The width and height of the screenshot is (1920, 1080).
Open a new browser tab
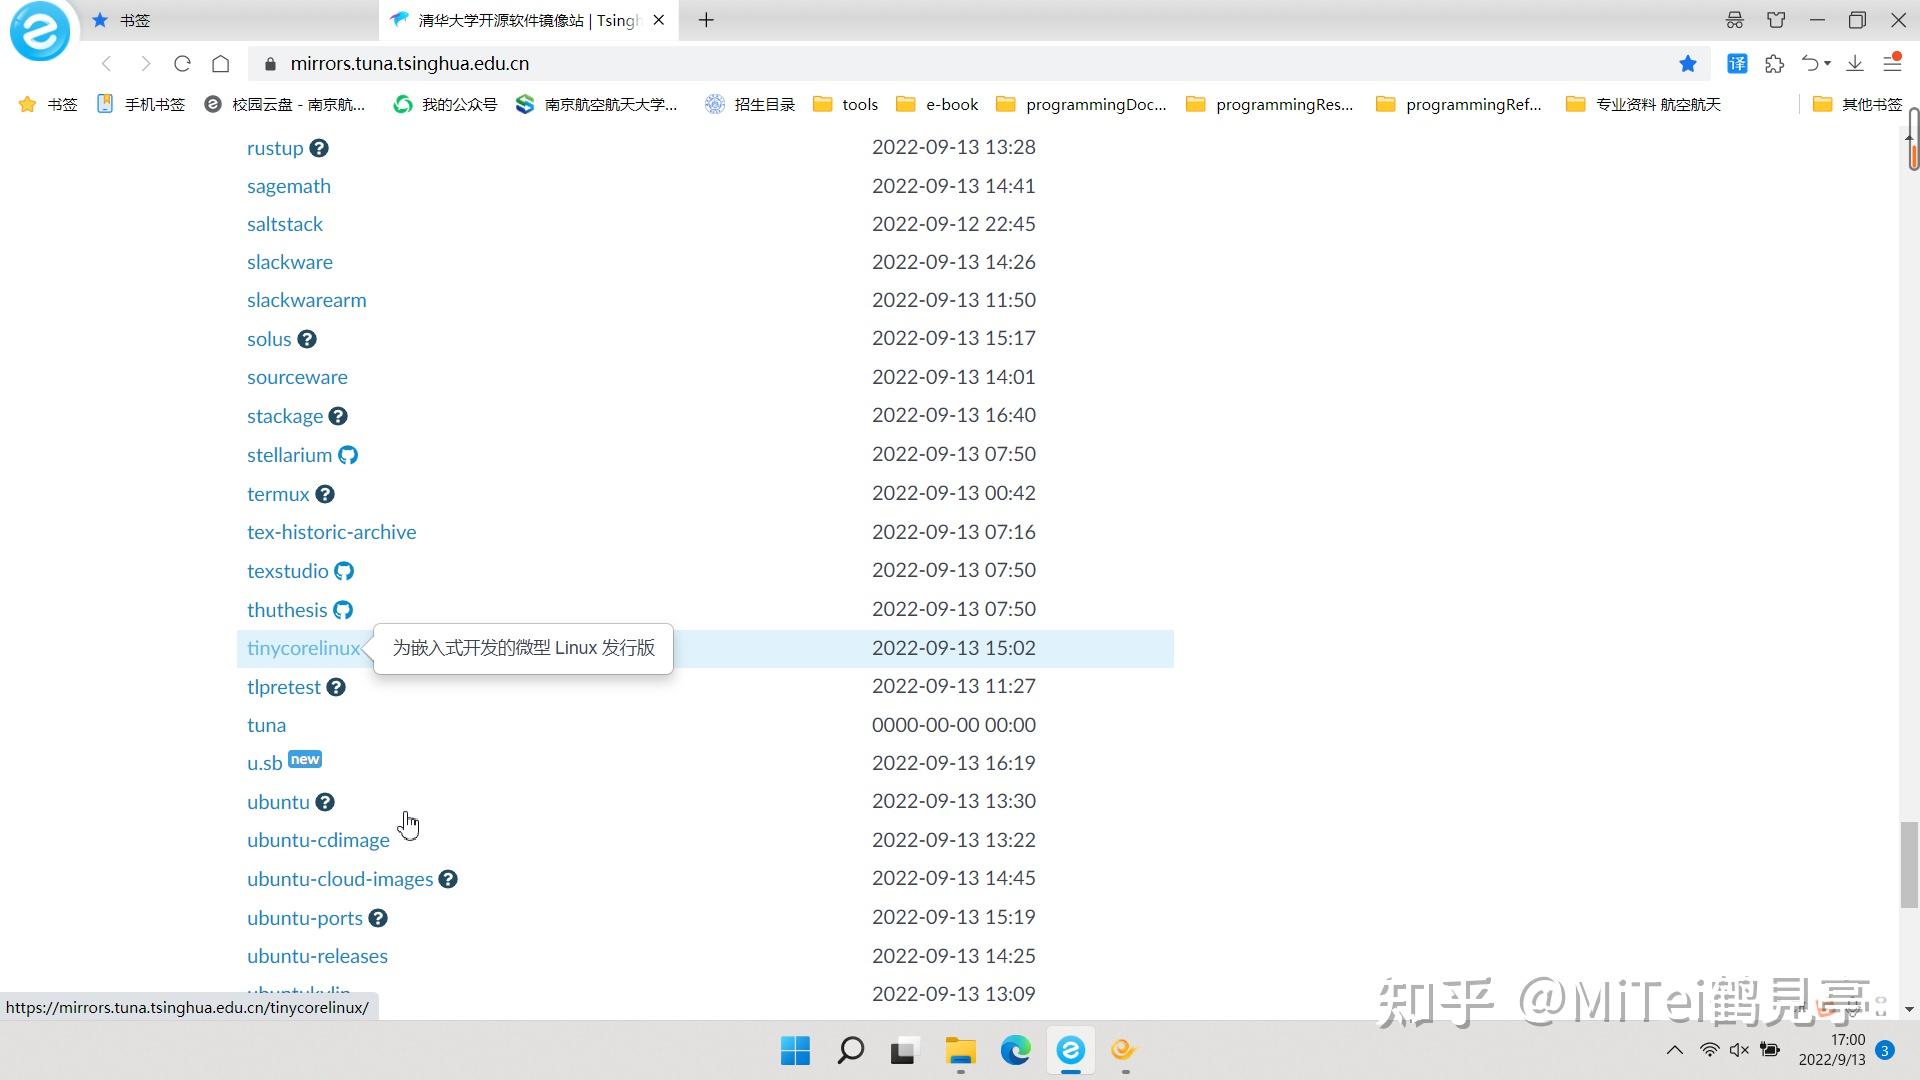tap(706, 20)
